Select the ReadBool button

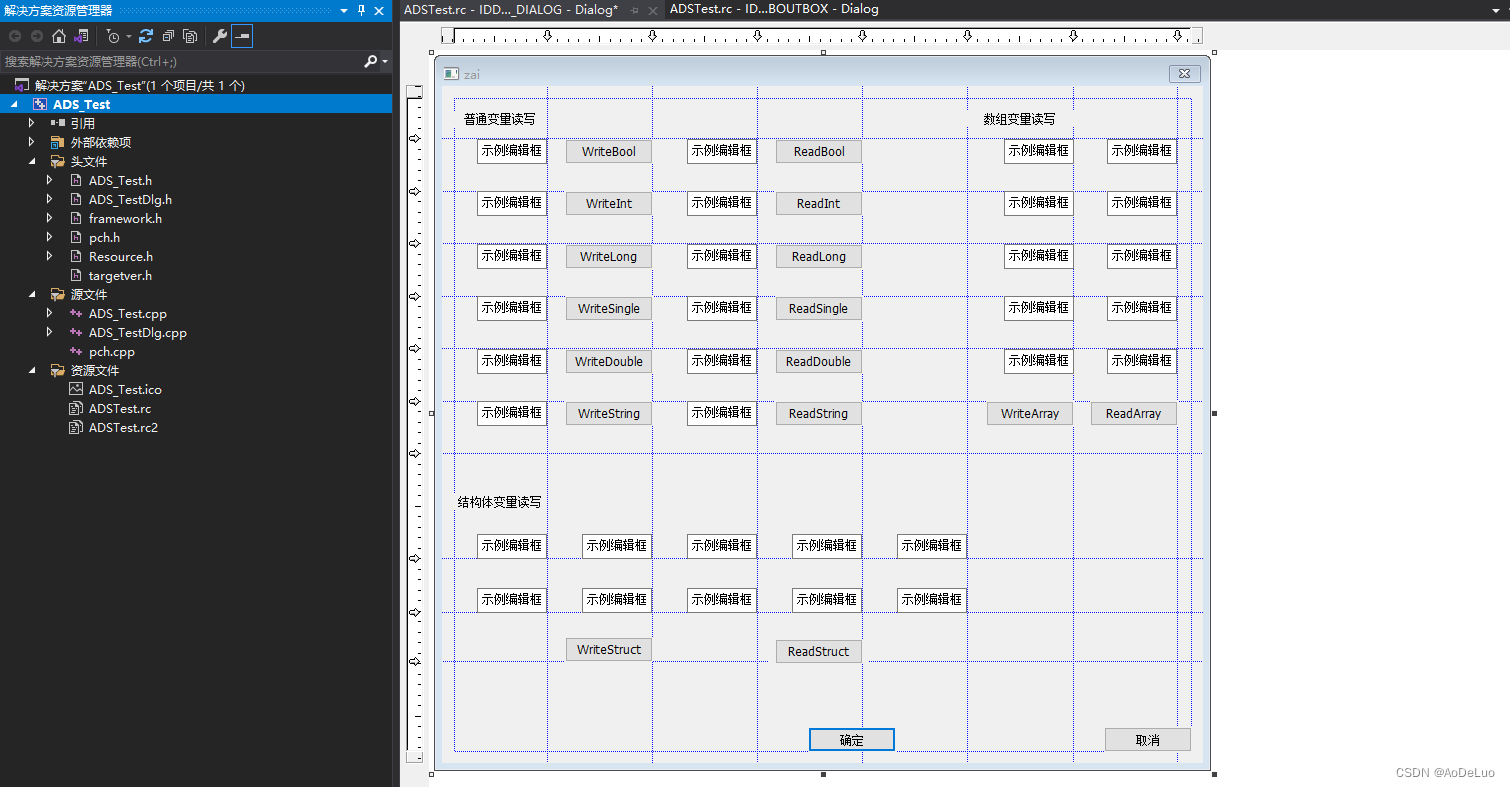pyautogui.click(x=819, y=152)
